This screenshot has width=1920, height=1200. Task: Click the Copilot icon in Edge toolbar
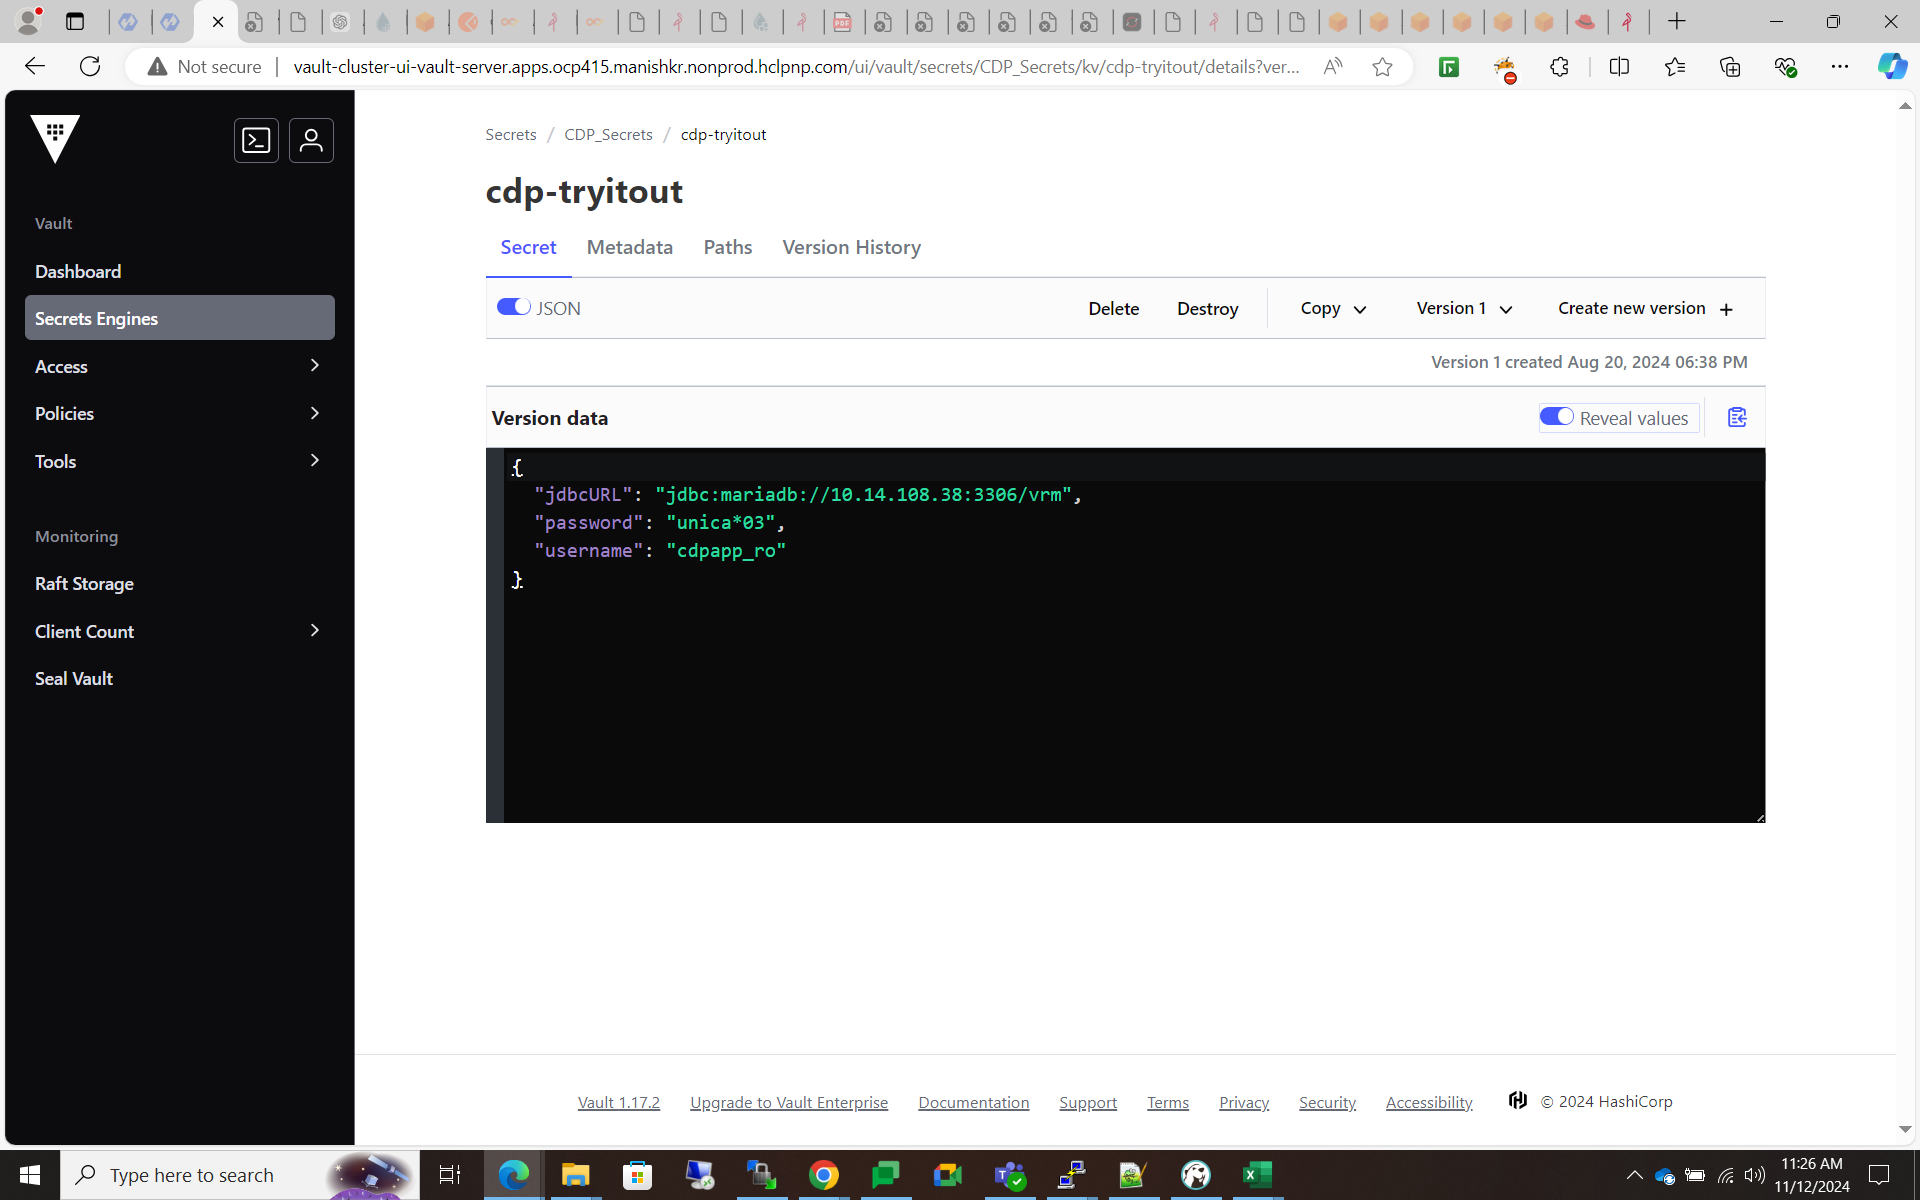coord(1891,67)
